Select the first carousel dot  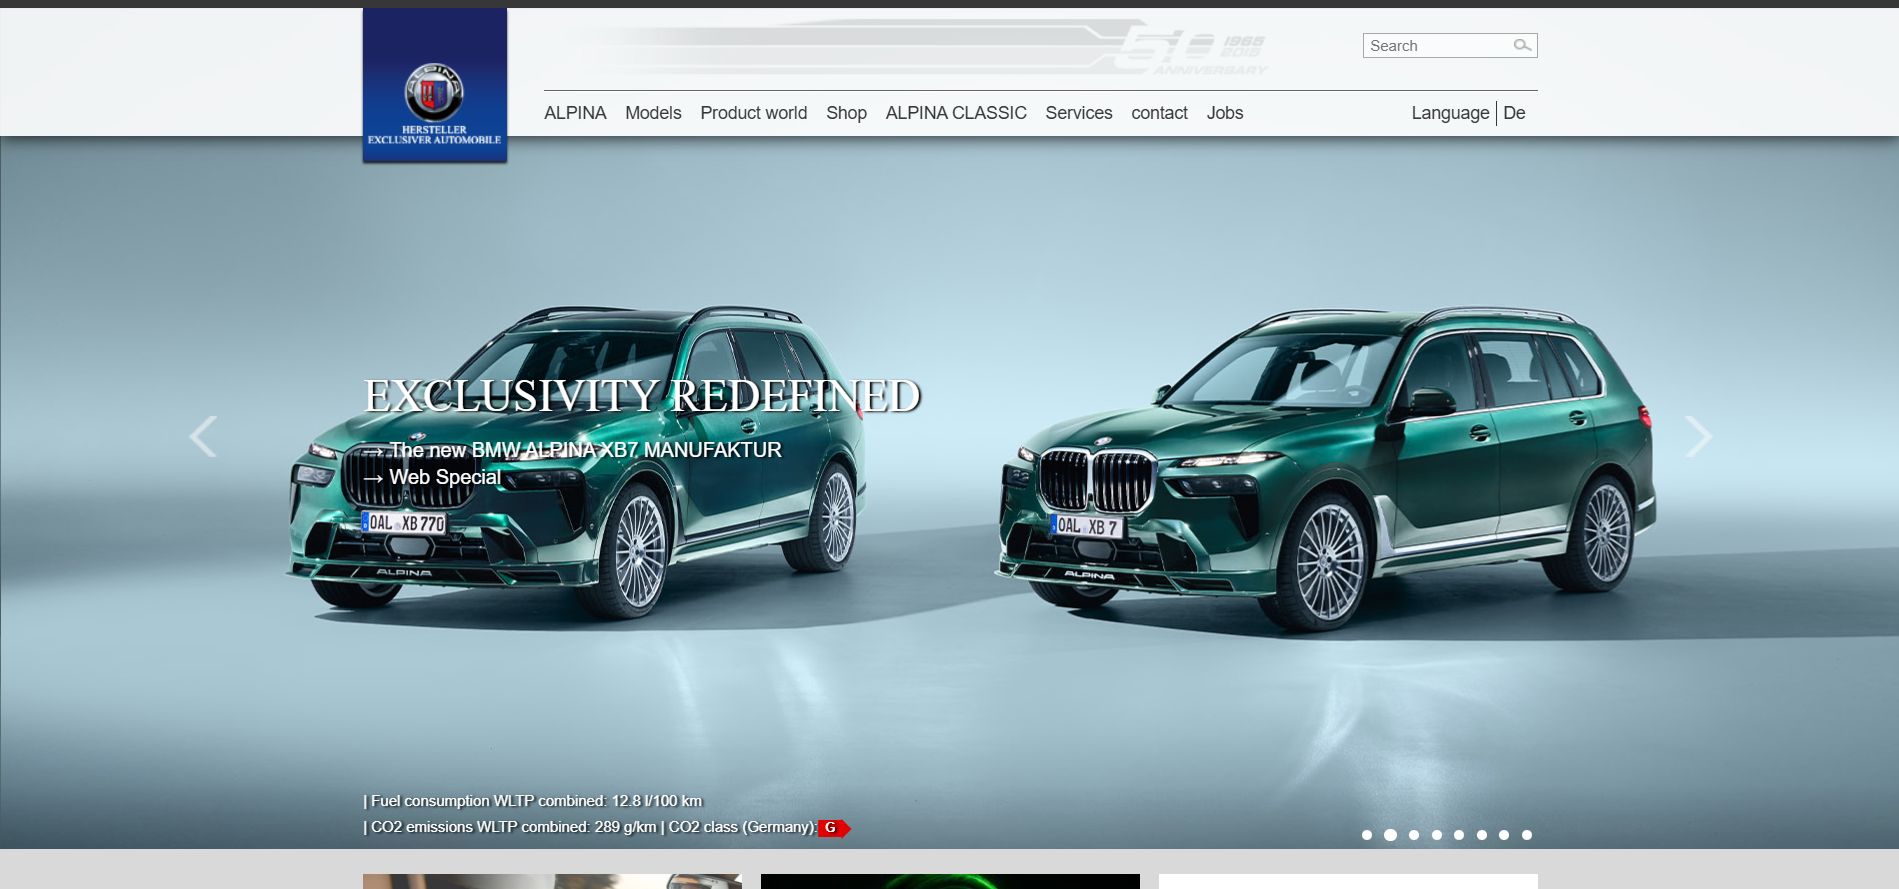pos(1367,835)
